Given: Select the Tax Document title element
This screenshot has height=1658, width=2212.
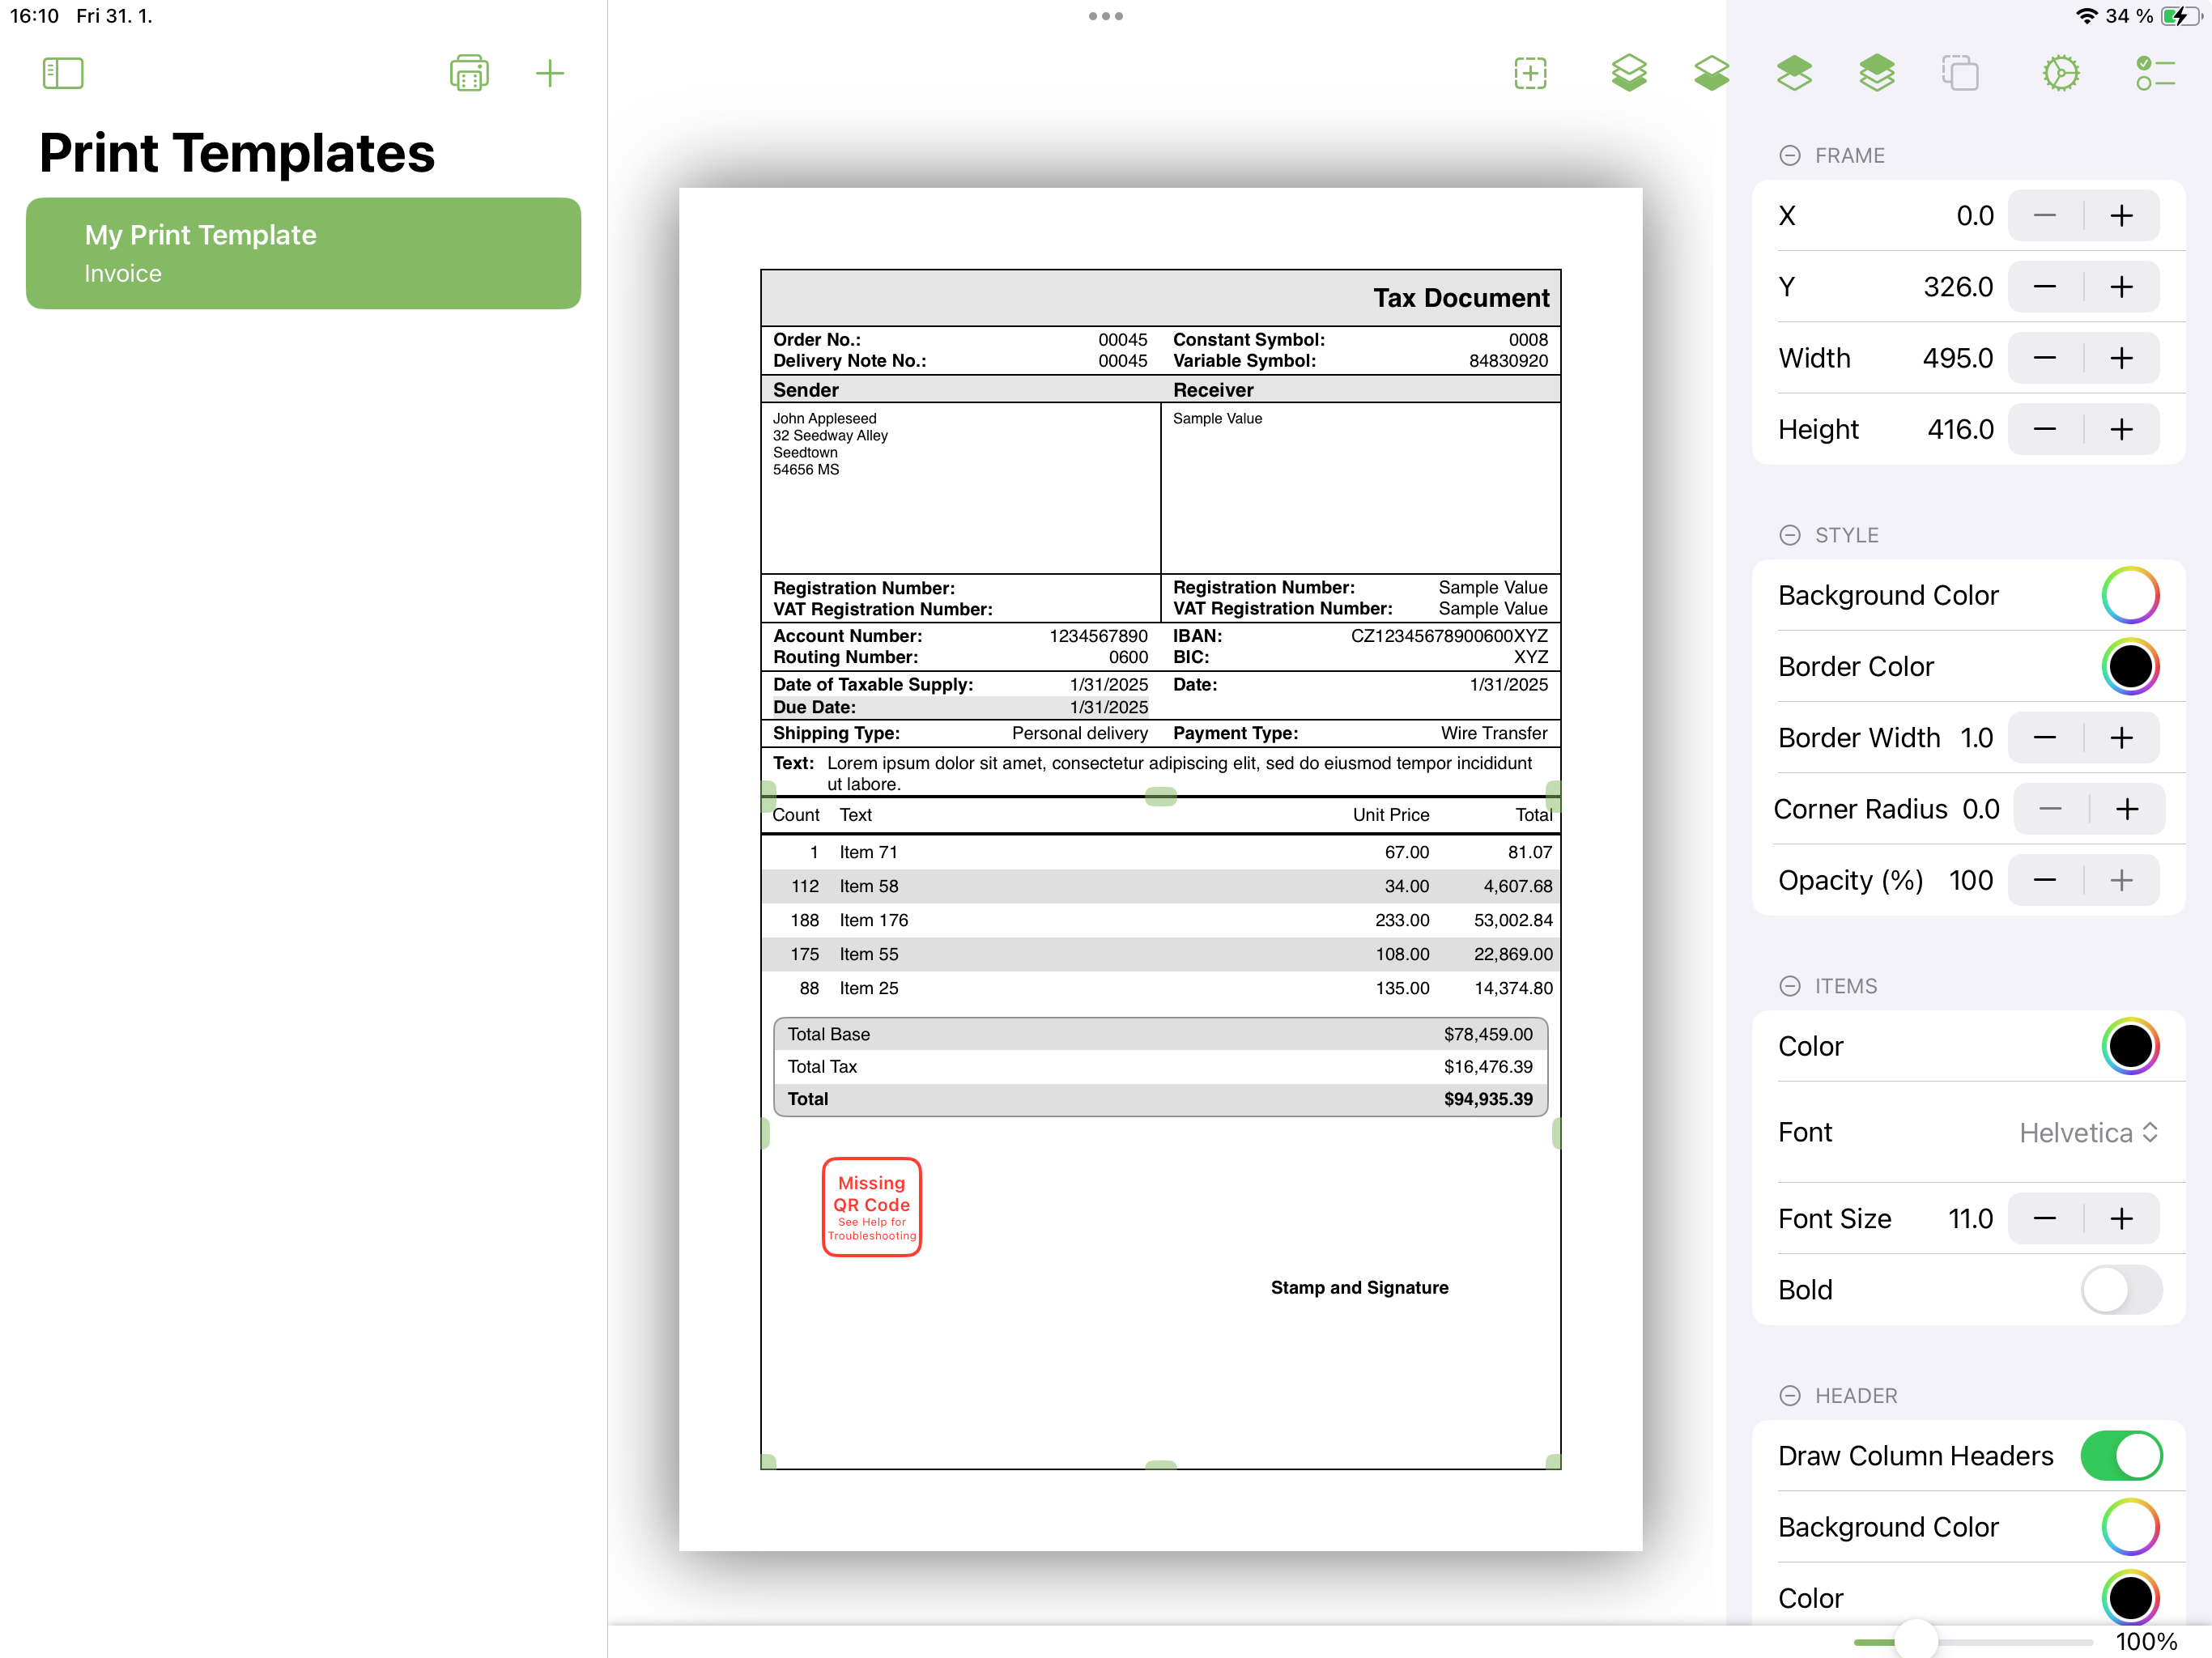Looking at the screenshot, I should pyautogui.click(x=1460, y=298).
